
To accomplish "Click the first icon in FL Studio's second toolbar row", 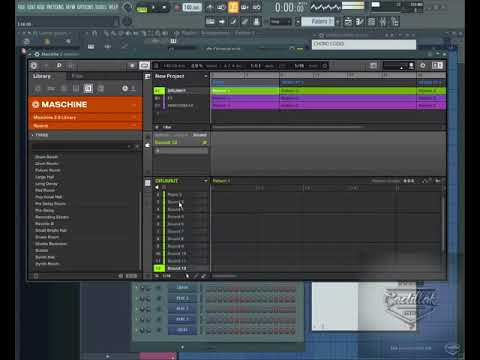I will [210, 22].
